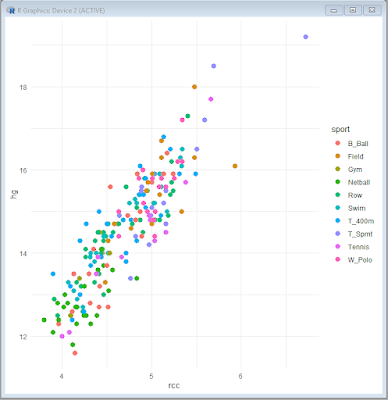Click the Netball legend color dot
The width and height of the screenshot is (388, 400).
[x=338, y=182]
